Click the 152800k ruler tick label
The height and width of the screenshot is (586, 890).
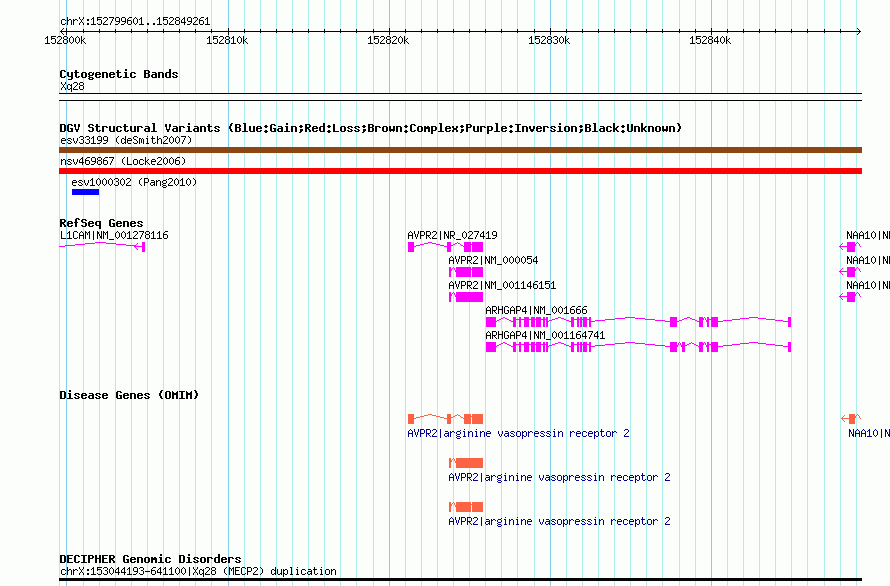click(65, 40)
